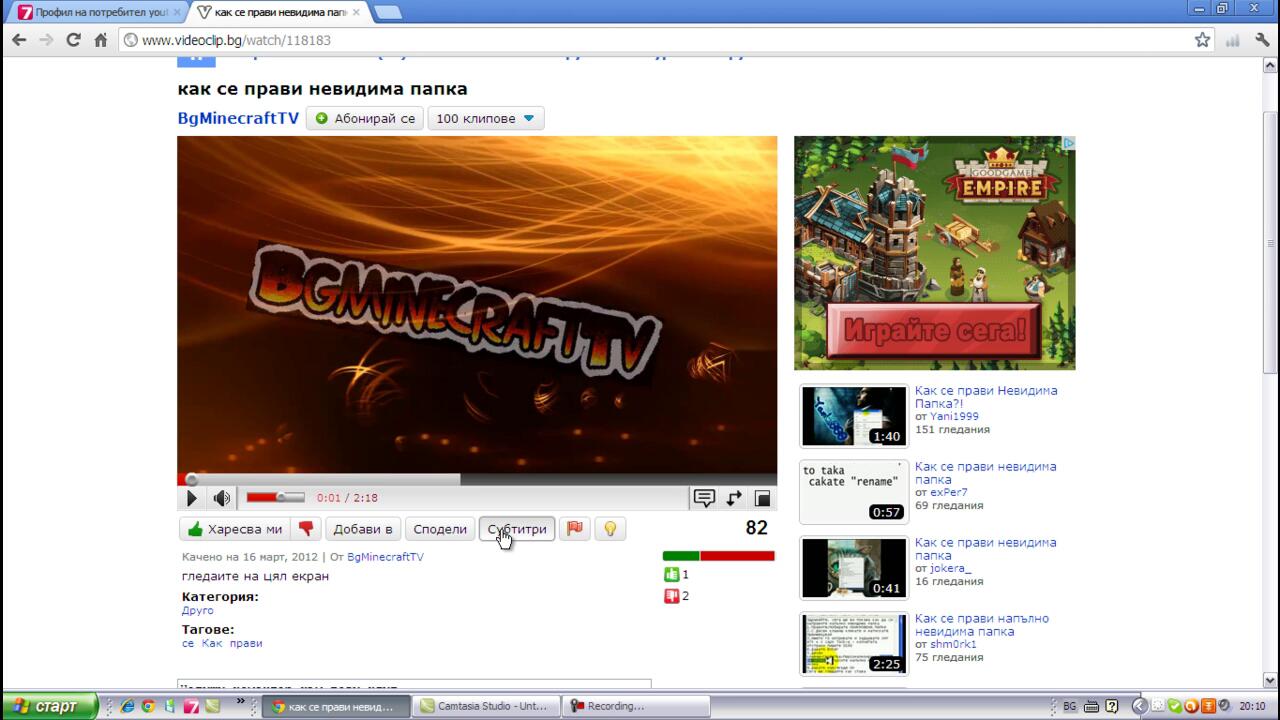Click the red thumbs-down dislike icon
This screenshot has height=720, width=1280.
point(307,529)
